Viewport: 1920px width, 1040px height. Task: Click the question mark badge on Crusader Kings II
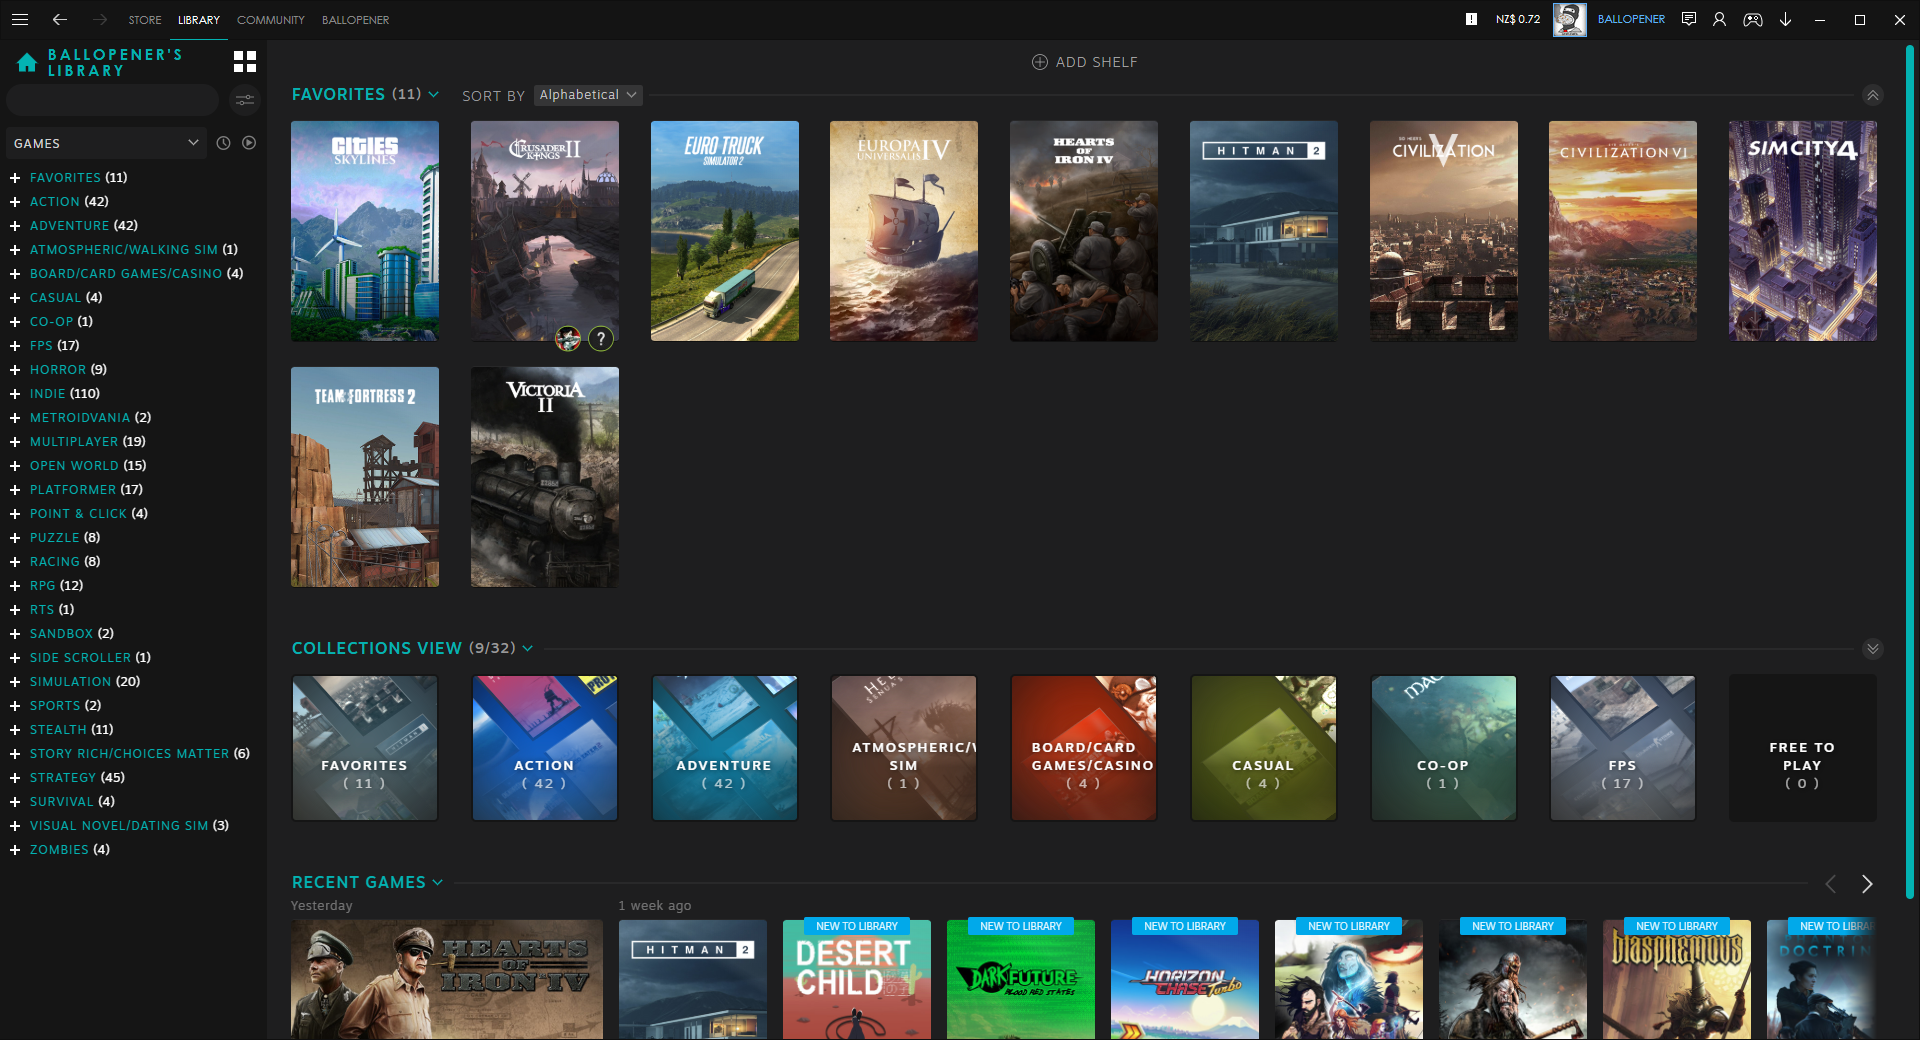pyautogui.click(x=600, y=339)
